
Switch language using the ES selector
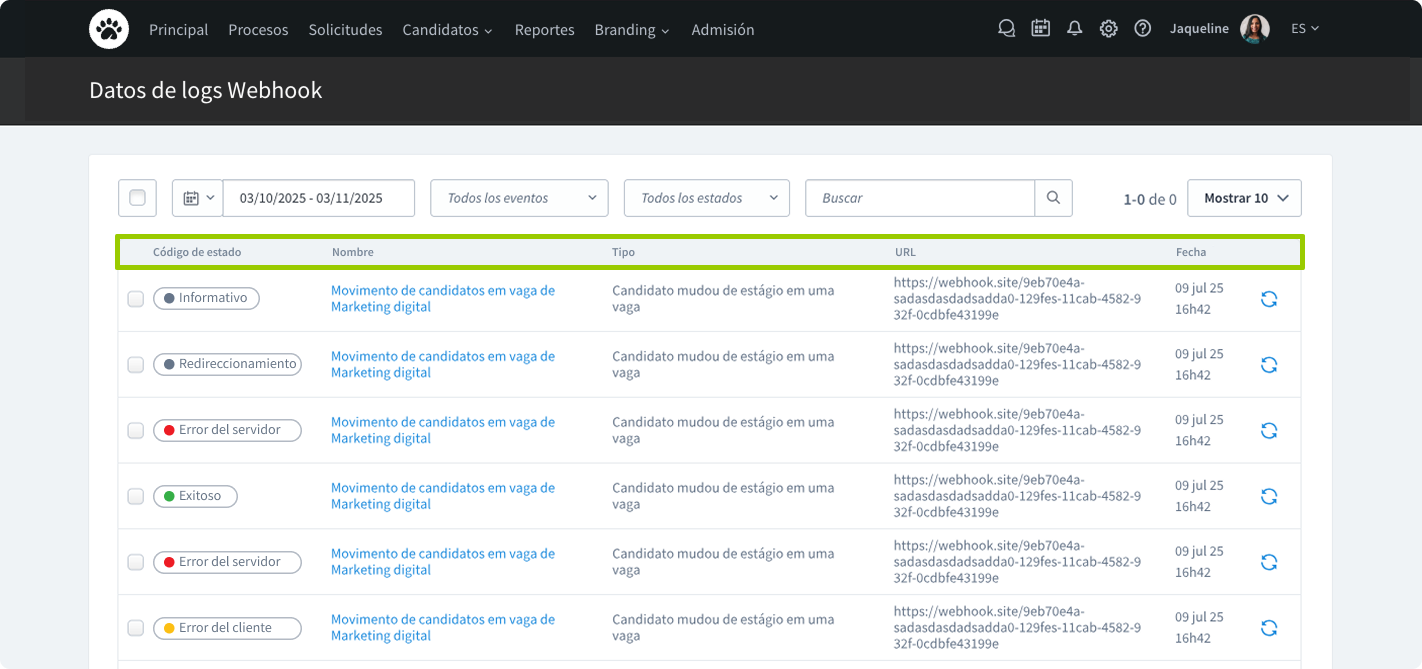click(1304, 28)
